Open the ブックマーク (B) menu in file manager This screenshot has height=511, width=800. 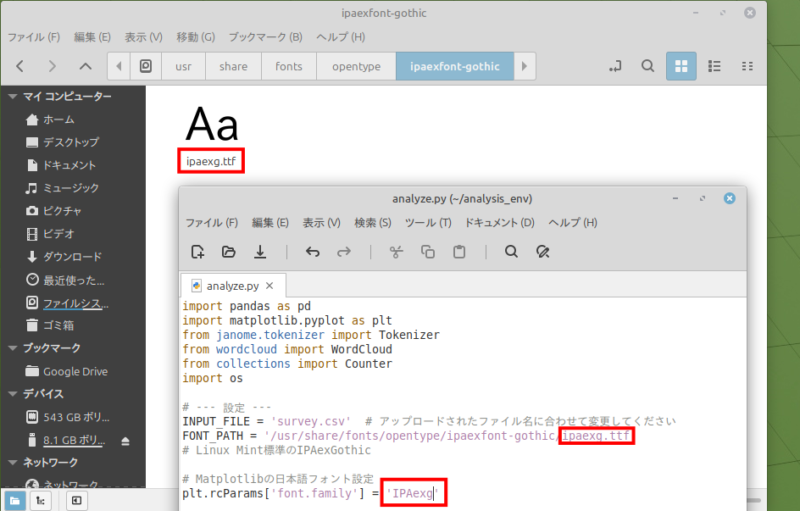[x=265, y=37]
